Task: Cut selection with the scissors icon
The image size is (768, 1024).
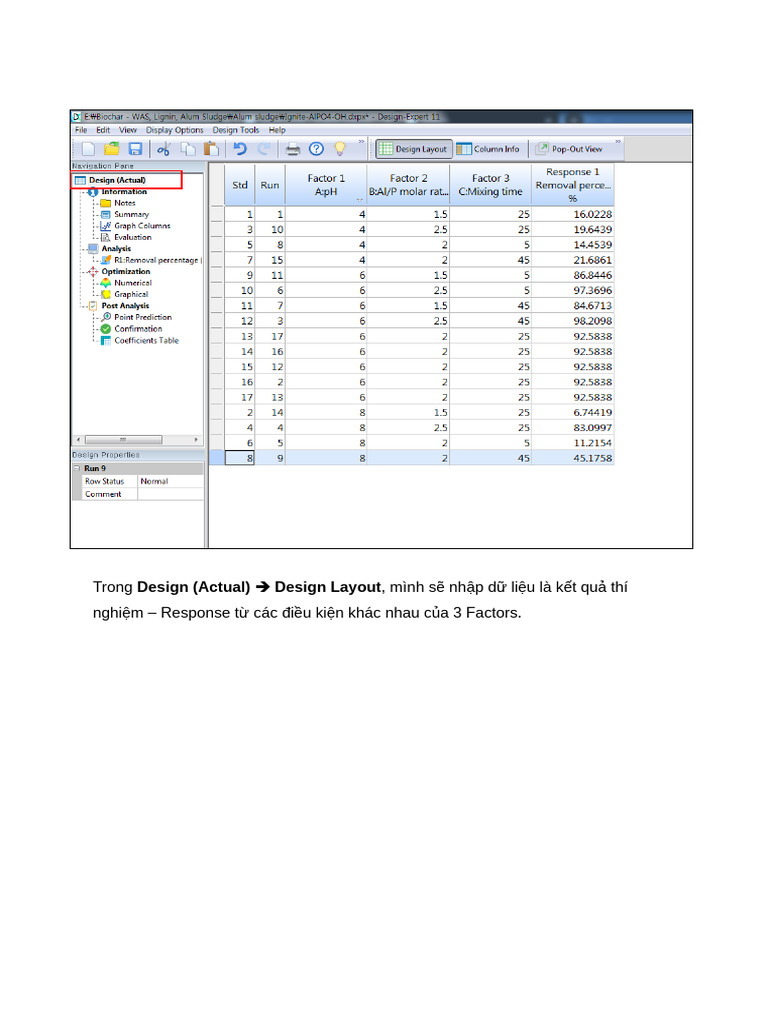Action: [x=163, y=150]
